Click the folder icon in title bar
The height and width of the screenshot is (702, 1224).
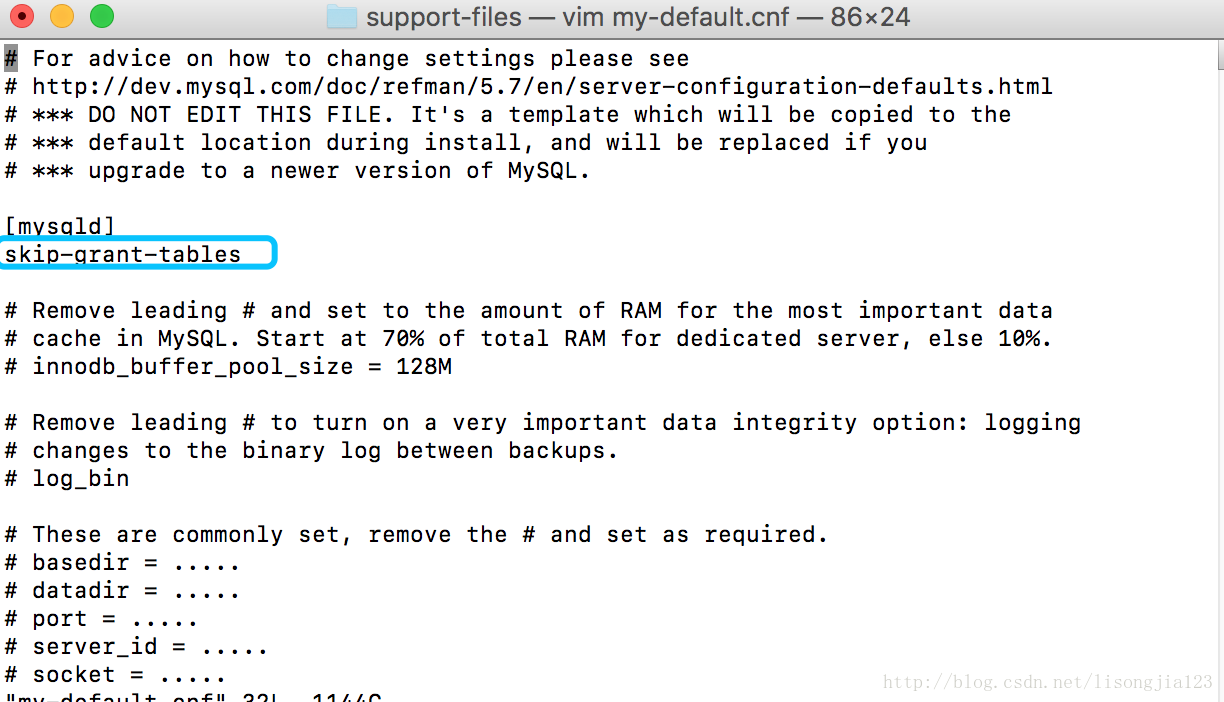coord(342,17)
